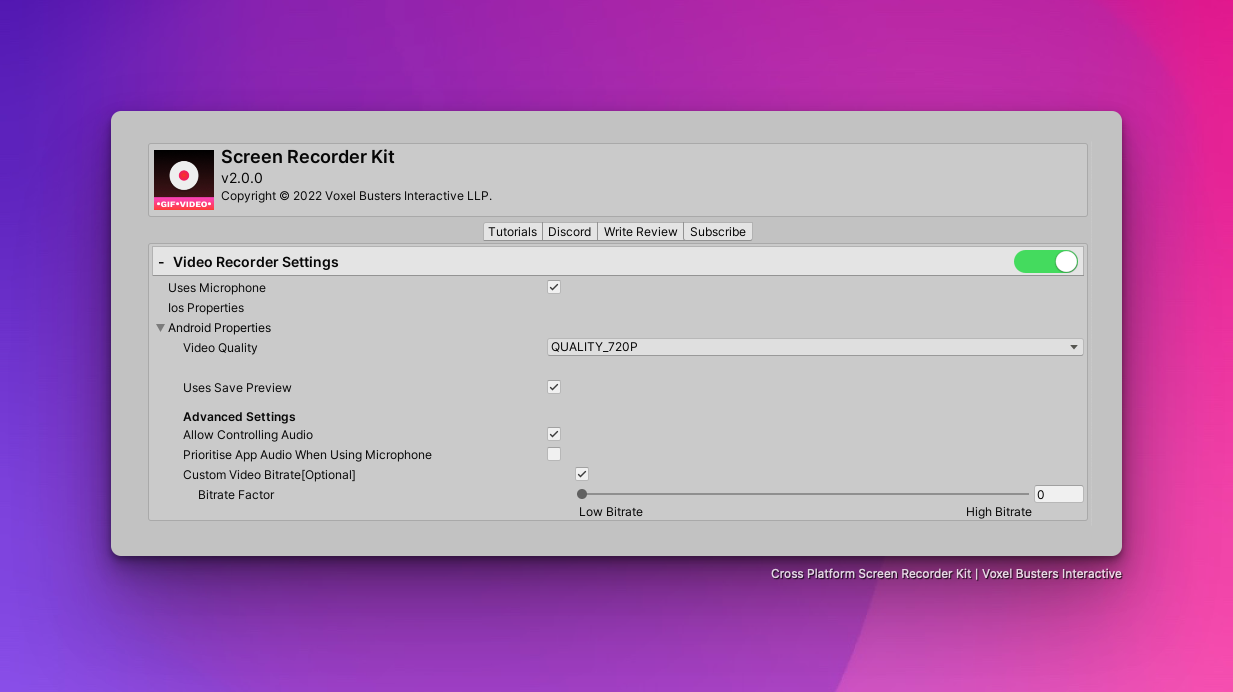Image resolution: width=1233 pixels, height=692 pixels.
Task: Click the High Bitrate label
Action: coord(999,512)
